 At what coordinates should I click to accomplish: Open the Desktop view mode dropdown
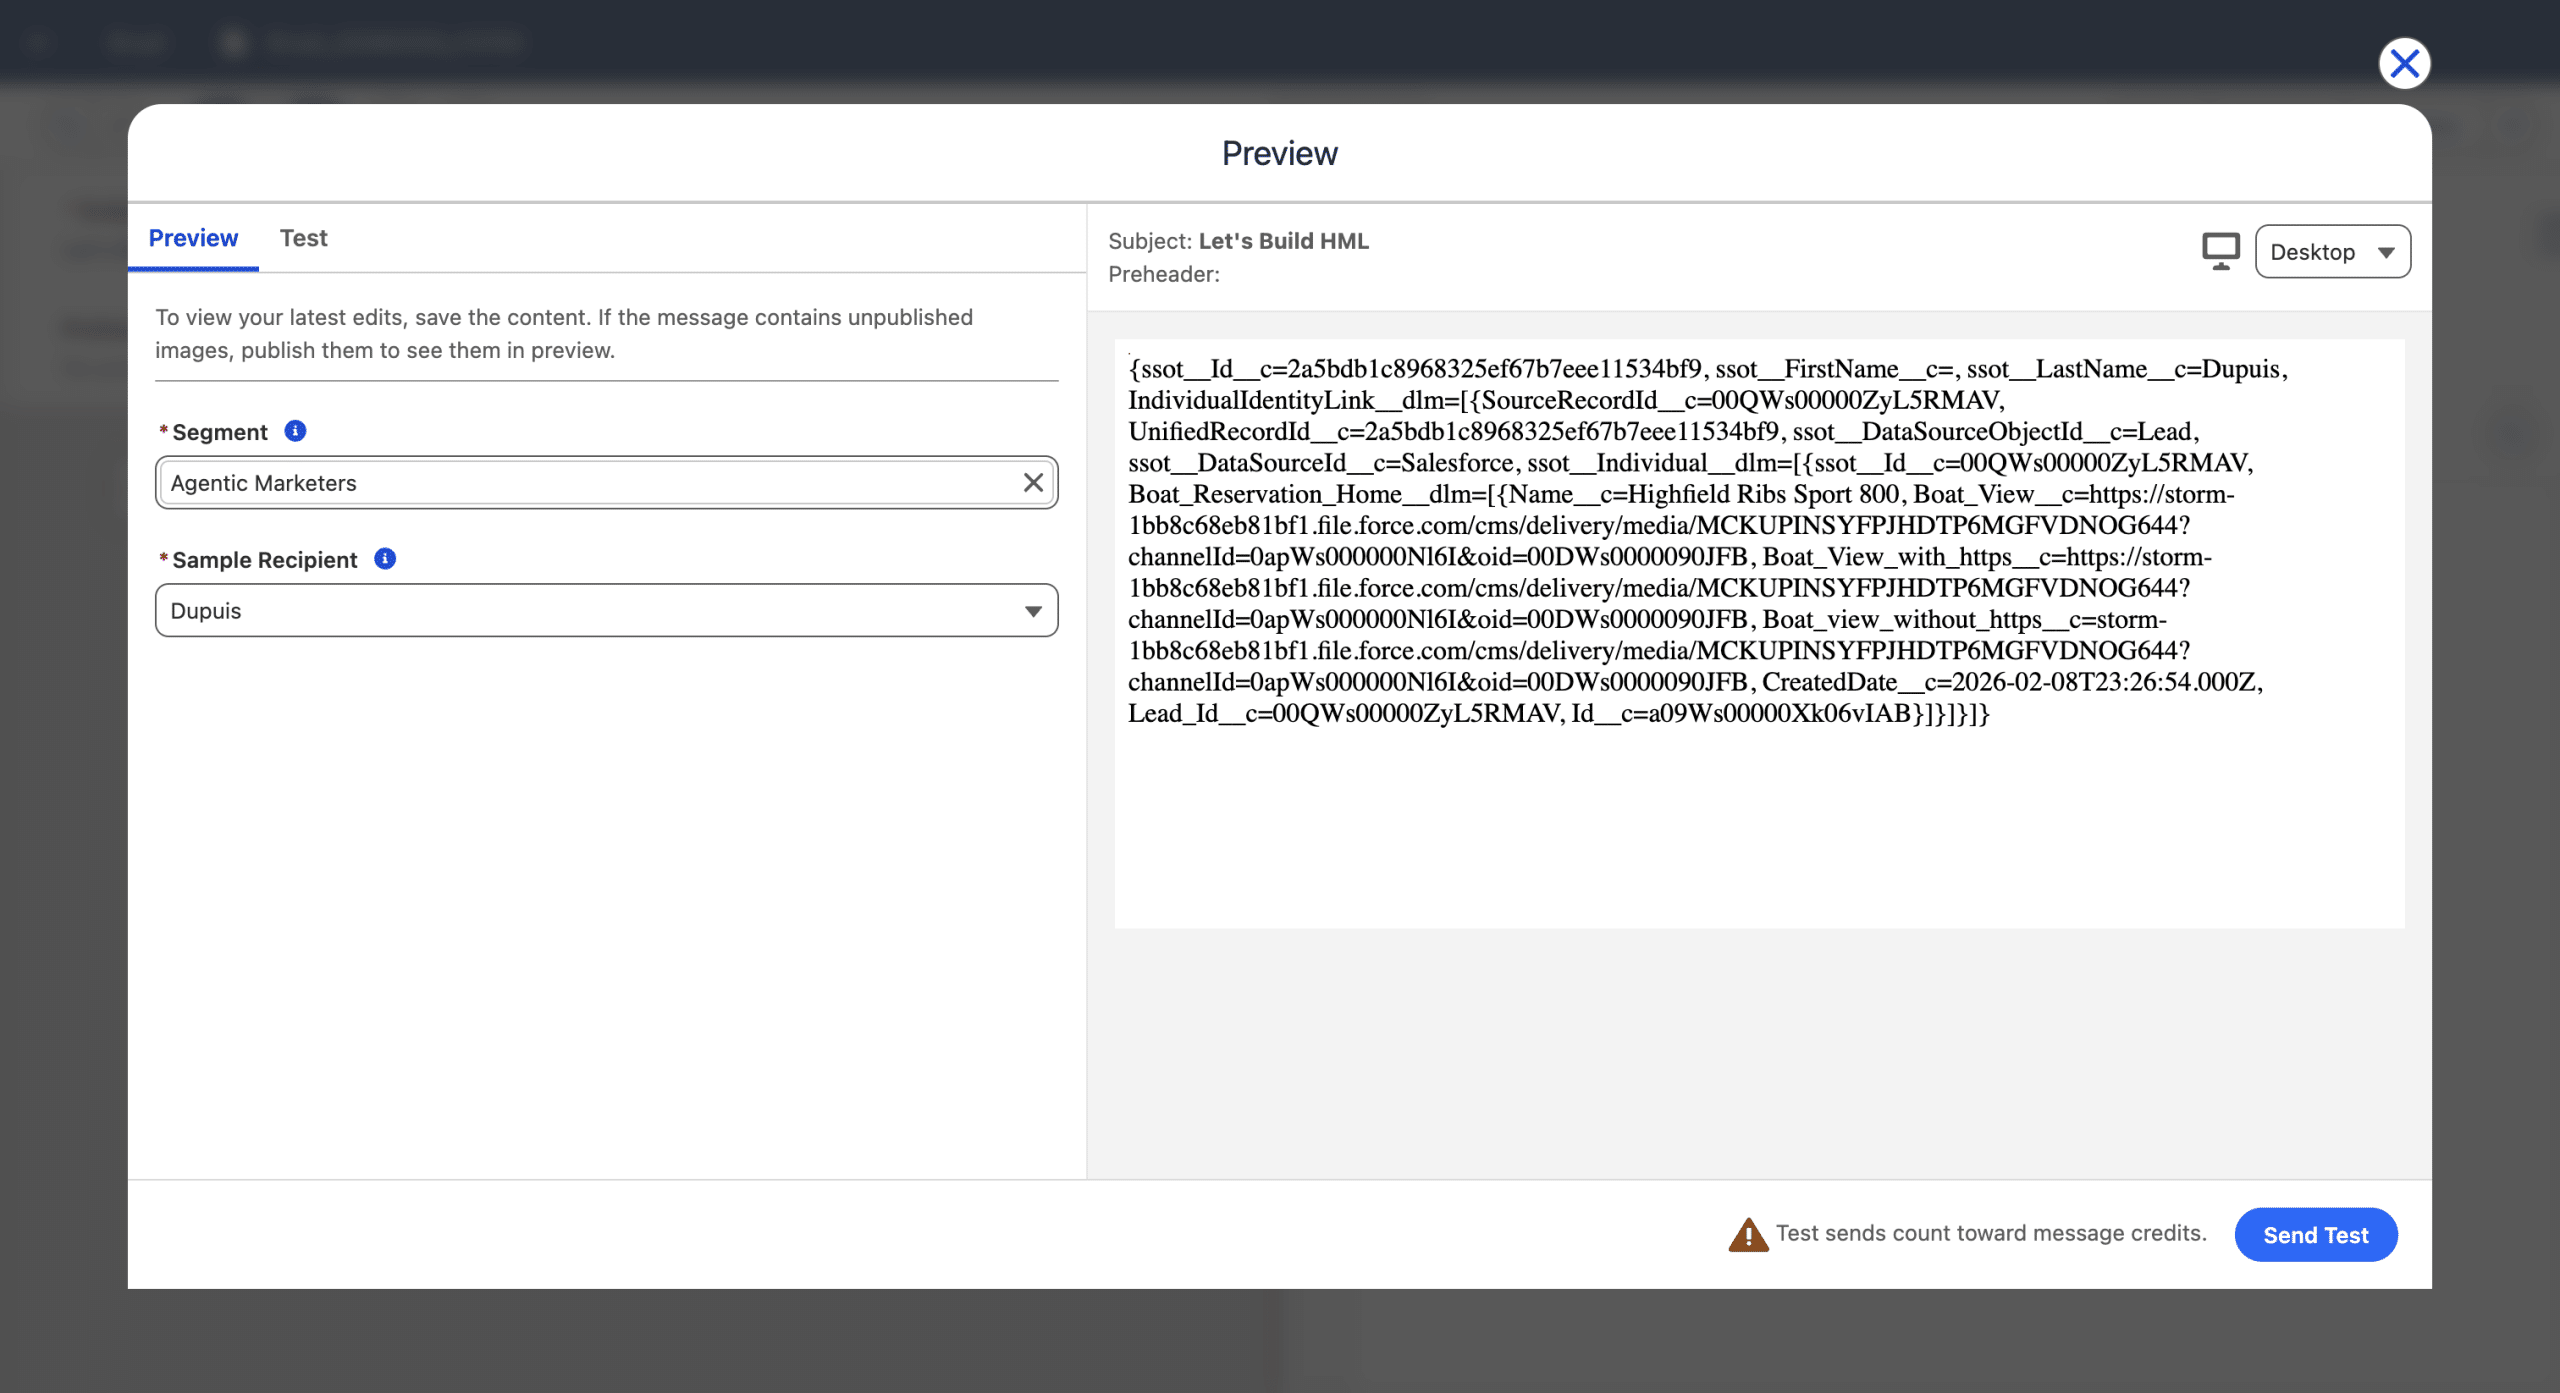pos(2332,252)
